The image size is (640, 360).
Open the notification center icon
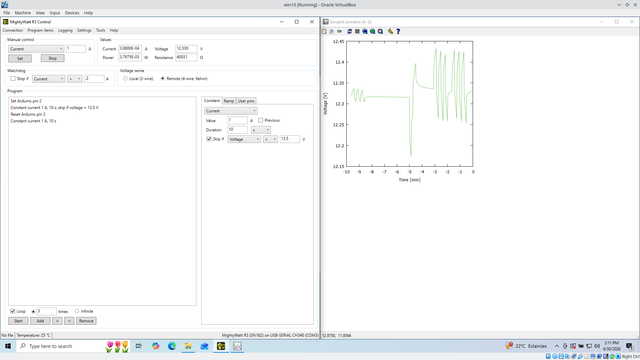[x=629, y=346]
